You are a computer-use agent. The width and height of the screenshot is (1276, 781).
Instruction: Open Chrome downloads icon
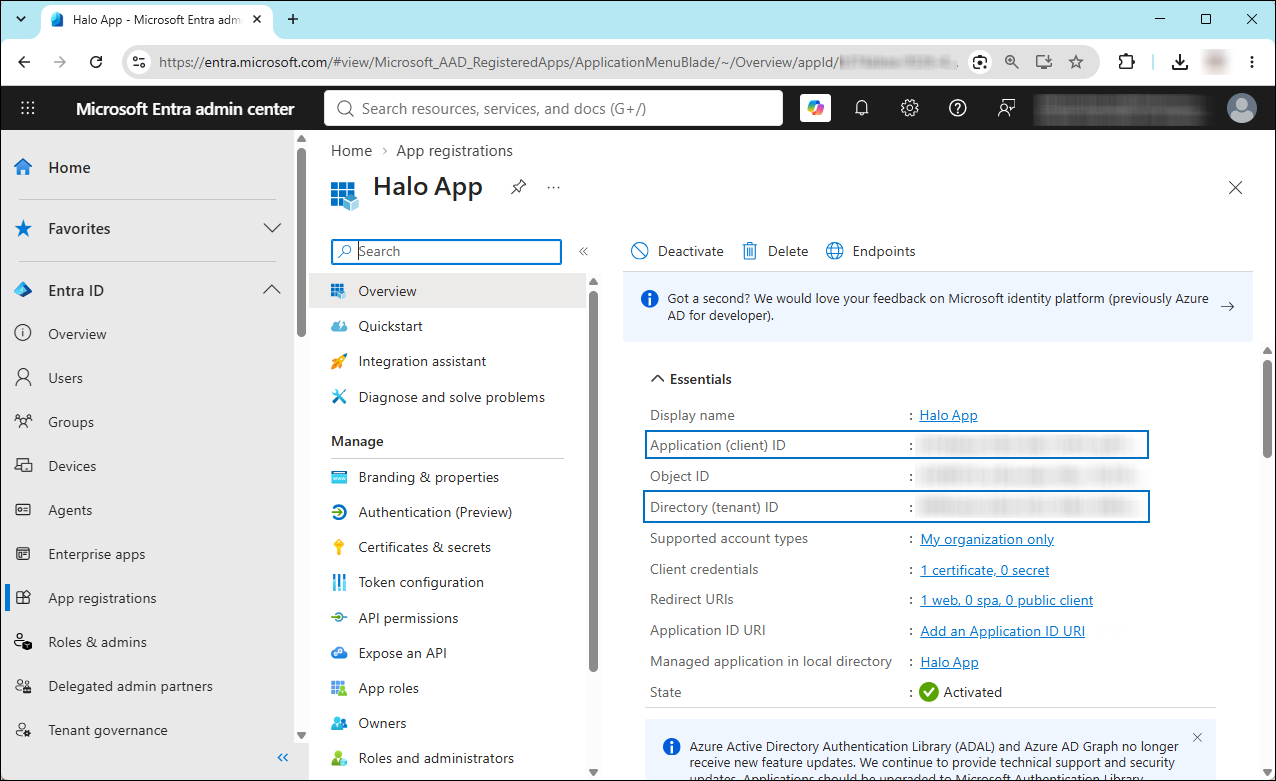[x=1180, y=62]
